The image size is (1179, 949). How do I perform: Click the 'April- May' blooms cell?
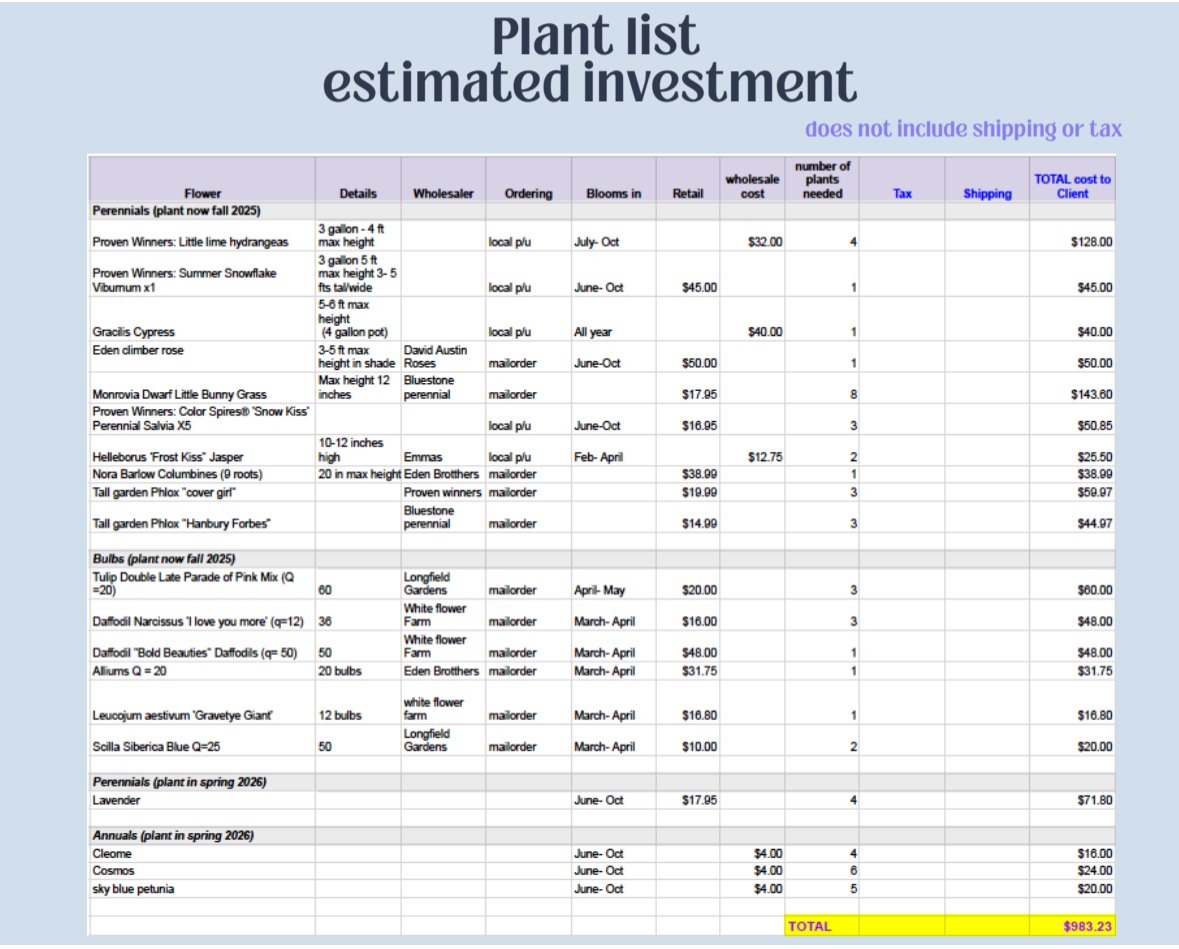tap(614, 584)
